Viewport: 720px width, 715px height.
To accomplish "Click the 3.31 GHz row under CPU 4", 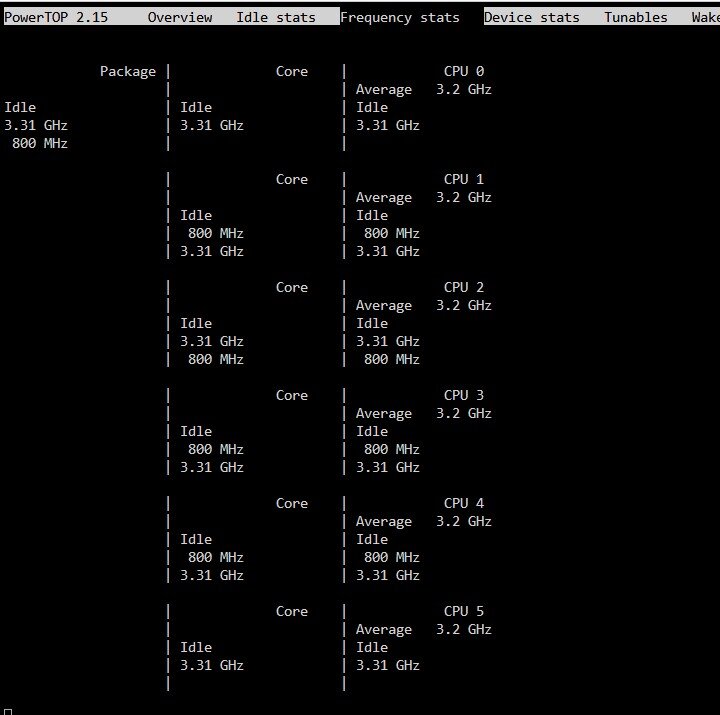I will point(388,575).
